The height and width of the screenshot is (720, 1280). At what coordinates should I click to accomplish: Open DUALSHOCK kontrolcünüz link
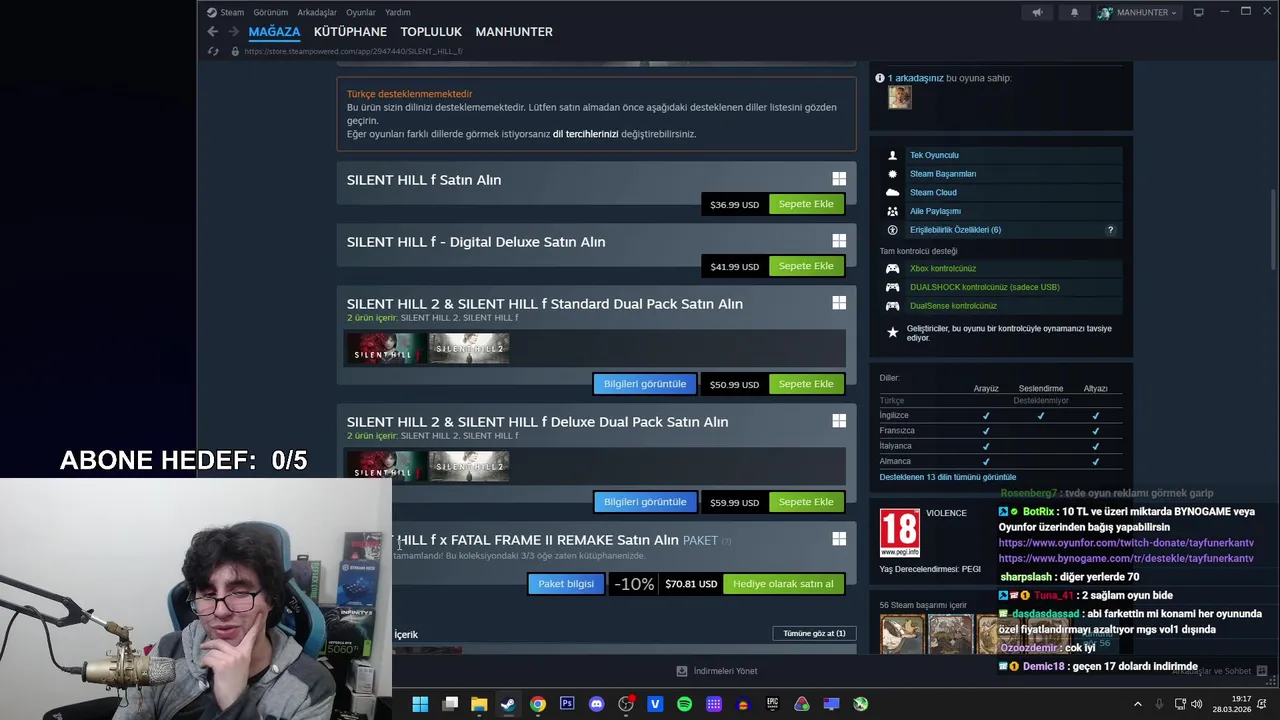pyautogui.click(x=984, y=287)
